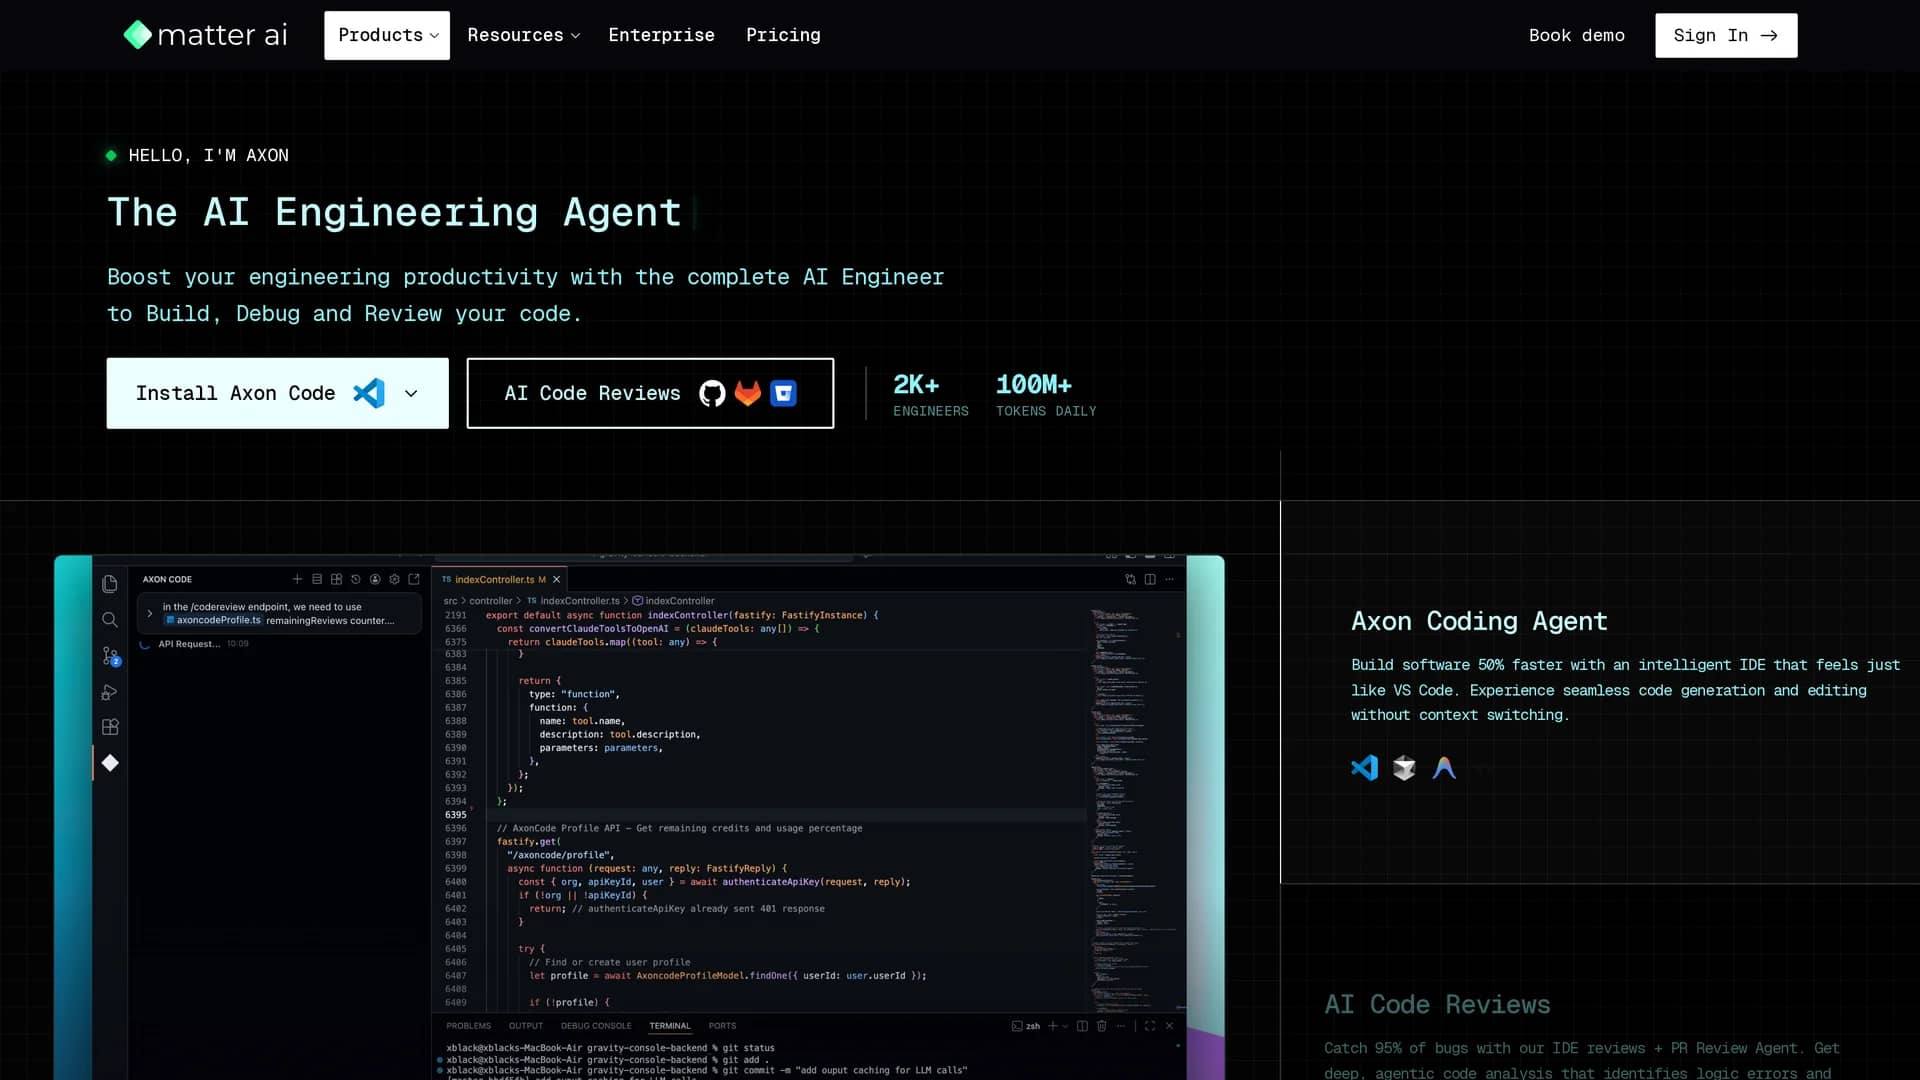
Task: Click the third IDE icon under Axon Coding Agent
Action: click(1444, 768)
